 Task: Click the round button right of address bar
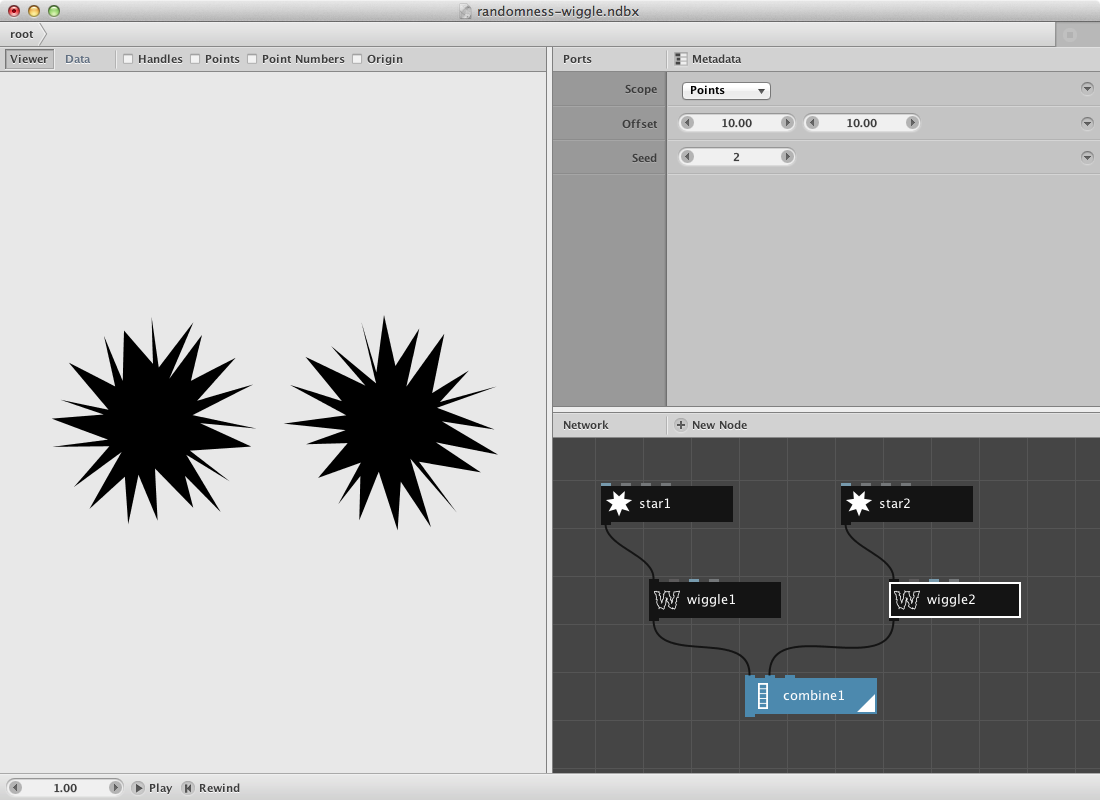pyautogui.click(x=1070, y=34)
